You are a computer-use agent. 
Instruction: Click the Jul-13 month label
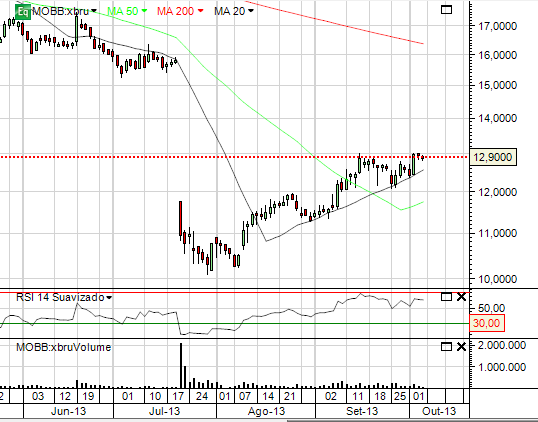[x=164, y=411]
